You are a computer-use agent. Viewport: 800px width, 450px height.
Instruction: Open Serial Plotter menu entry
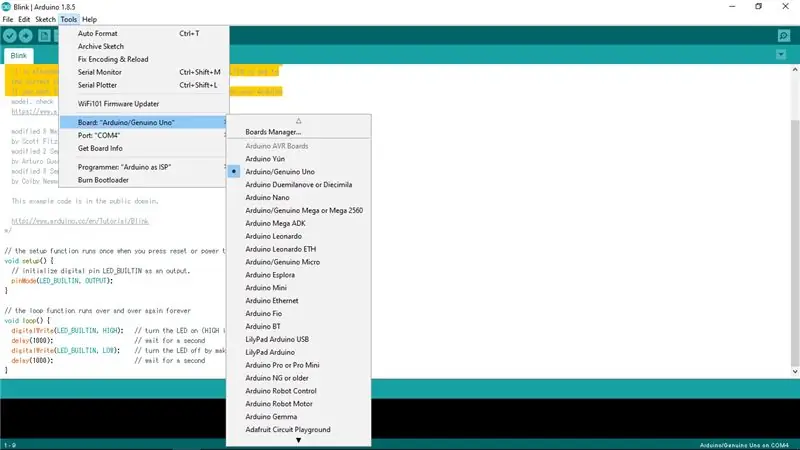(144, 85)
